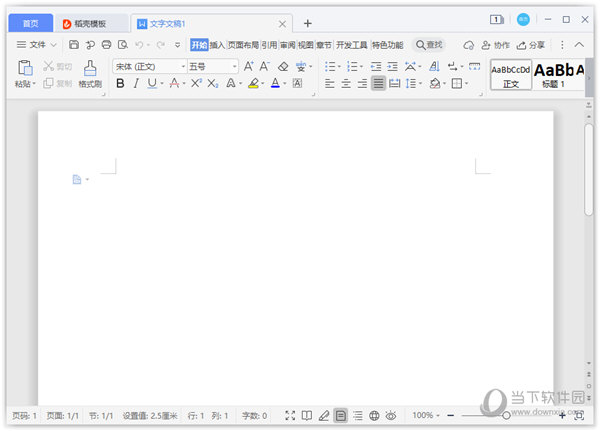Image resolution: width=600 pixels, height=431 pixels.
Task: Switch to web layout view globe icon
Action: click(374, 415)
